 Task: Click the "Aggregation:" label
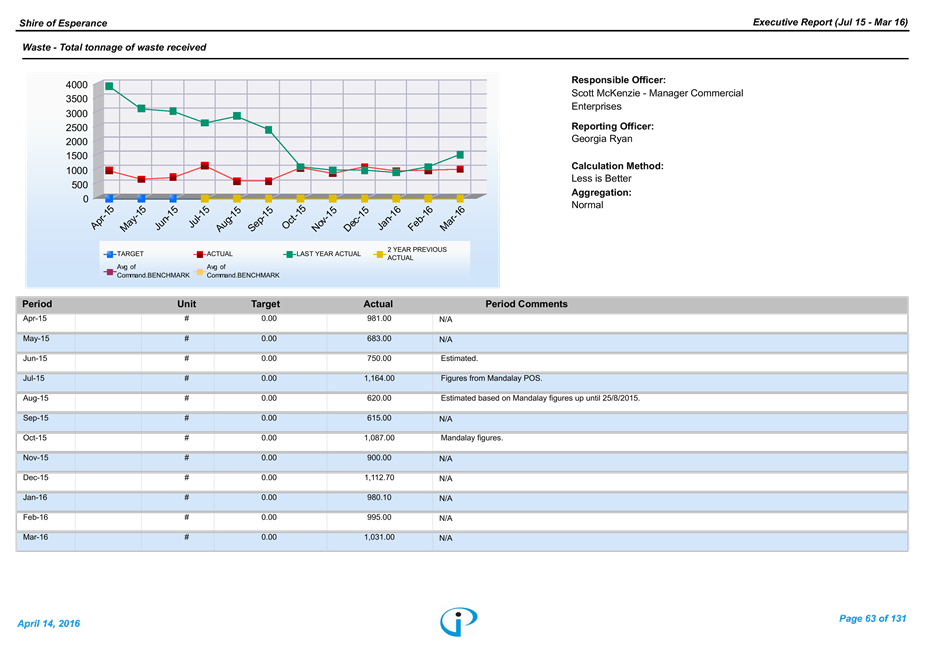pos(601,192)
